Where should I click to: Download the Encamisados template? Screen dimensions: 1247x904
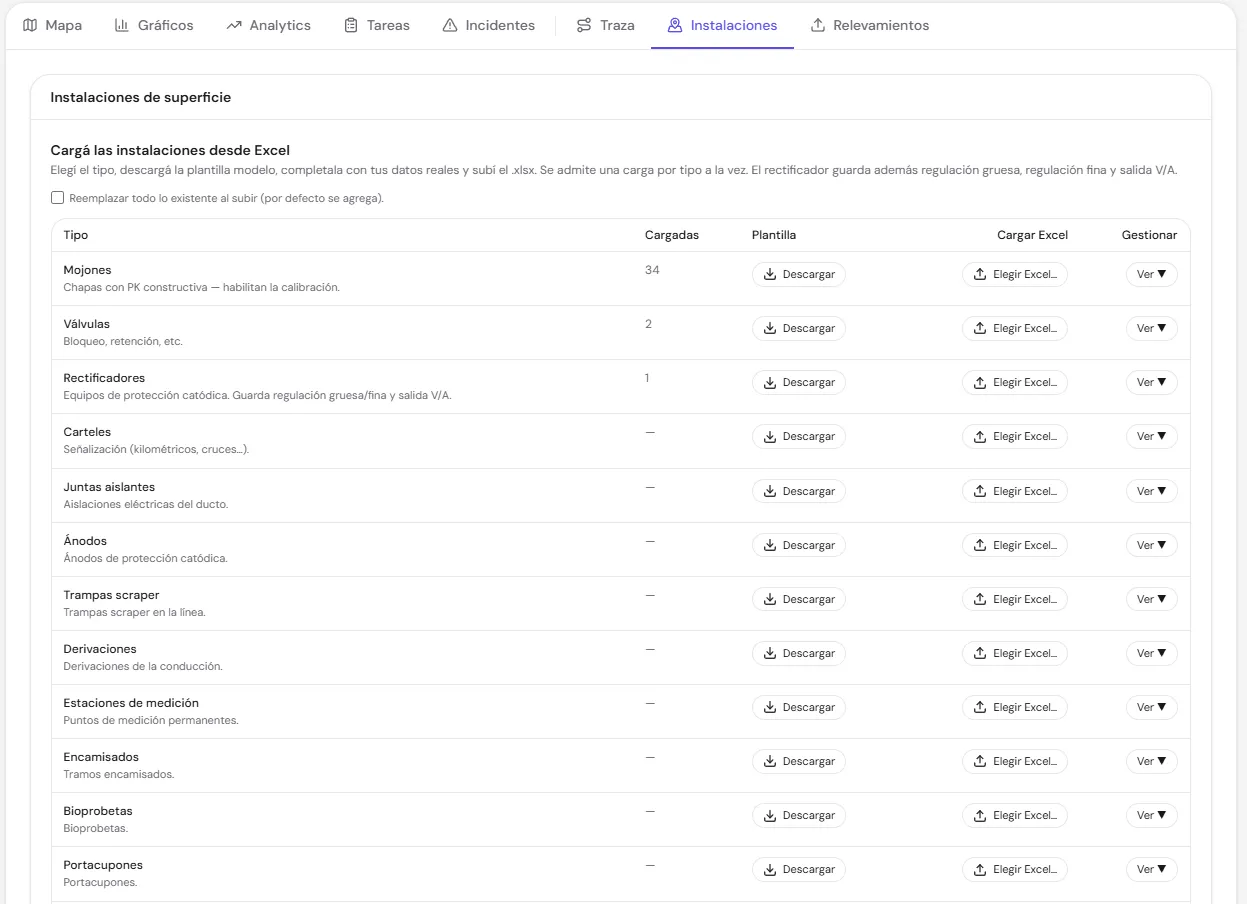click(799, 761)
